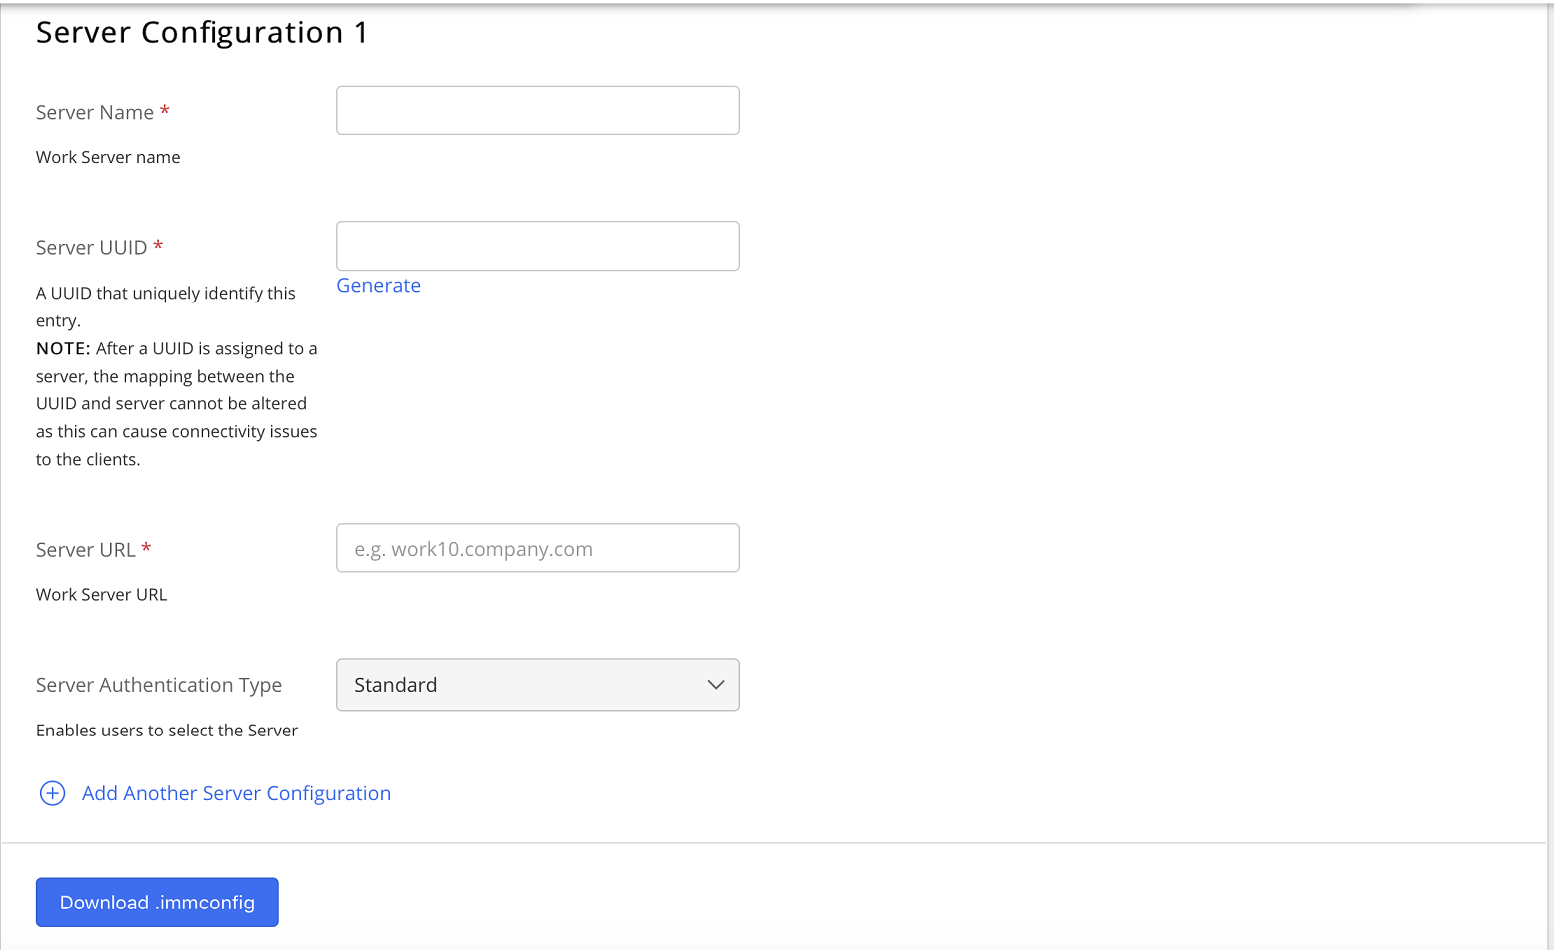Image resolution: width=1554 pixels, height=950 pixels.
Task: Click the Server URL label
Action: tap(85, 550)
